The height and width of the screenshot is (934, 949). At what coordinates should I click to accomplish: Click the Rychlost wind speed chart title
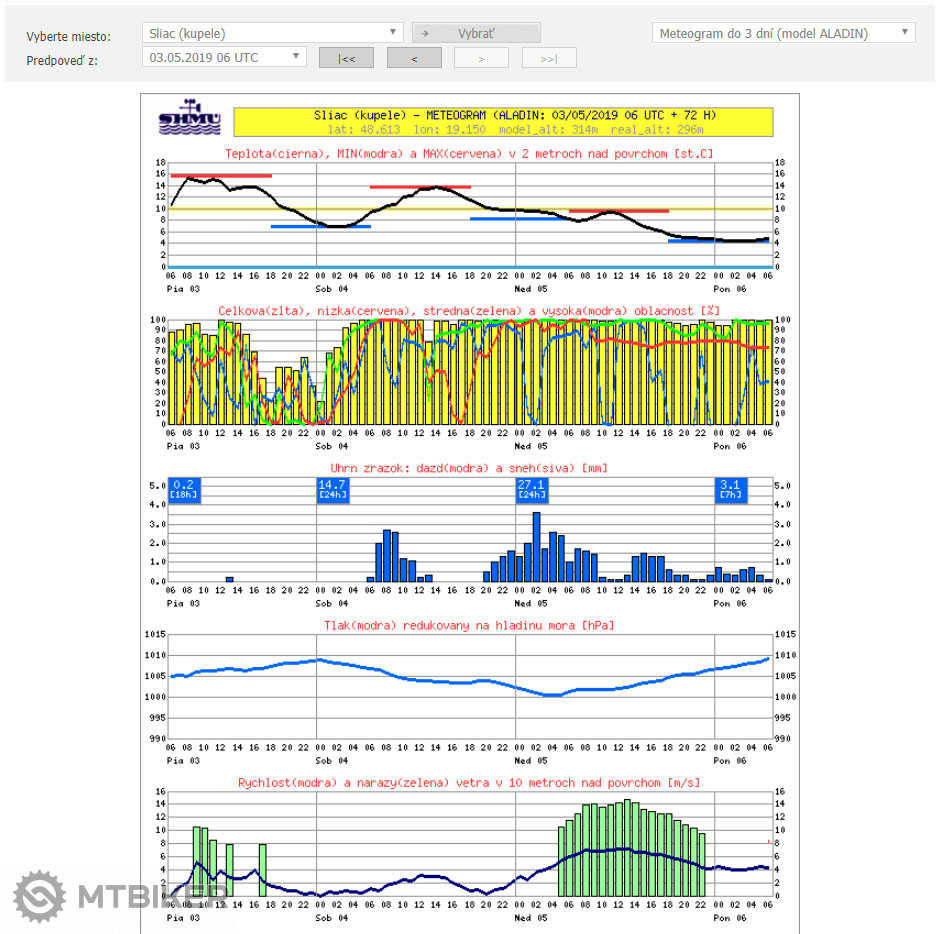pos(468,782)
